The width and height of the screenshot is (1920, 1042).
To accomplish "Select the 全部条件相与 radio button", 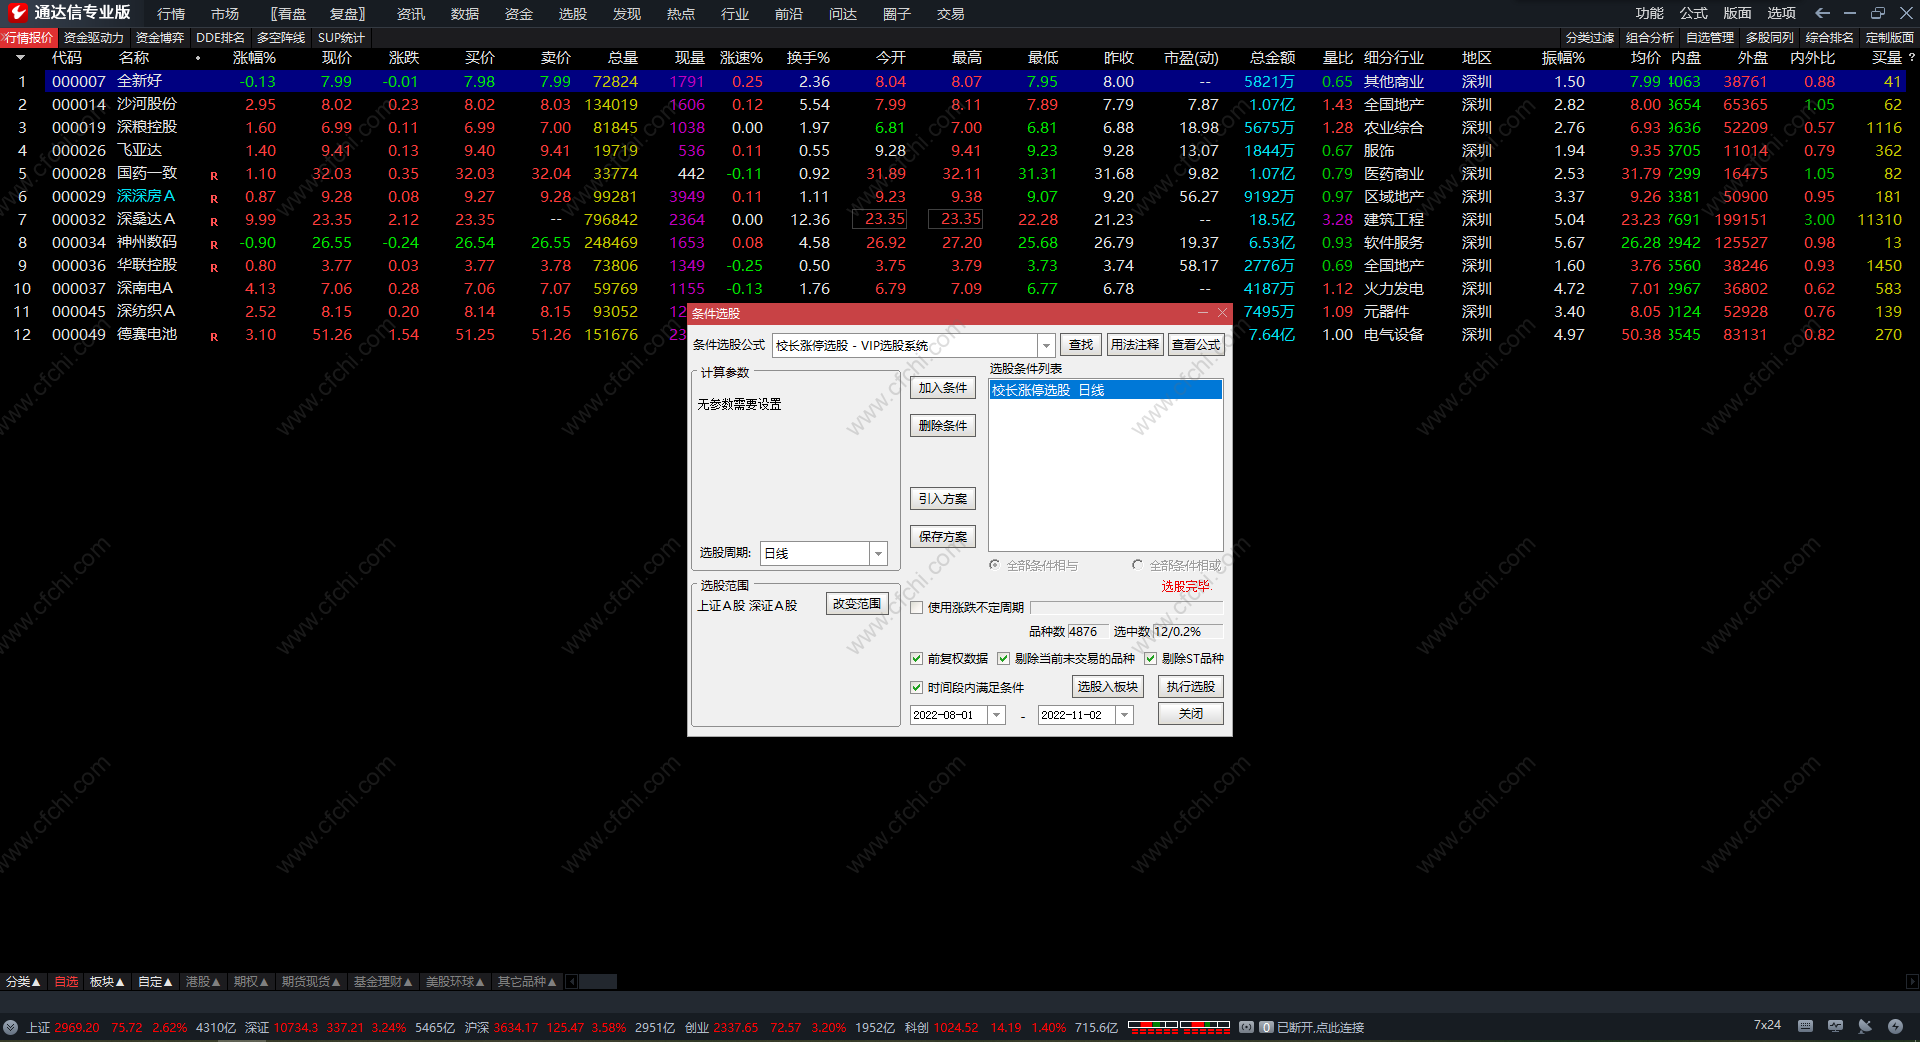I will point(994,565).
